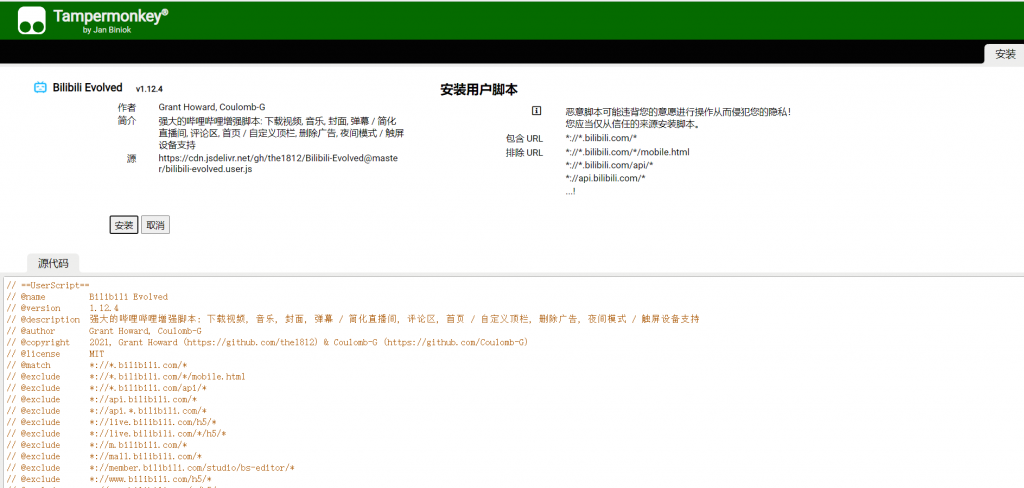
Task: Click the '// @description' code line
Action: (x=353, y=319)
